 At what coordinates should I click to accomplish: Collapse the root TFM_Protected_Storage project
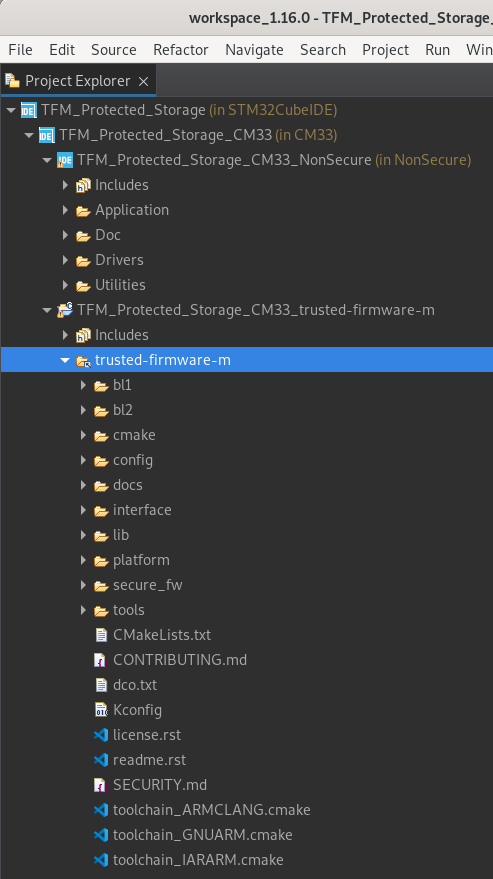tap(11, 110)
